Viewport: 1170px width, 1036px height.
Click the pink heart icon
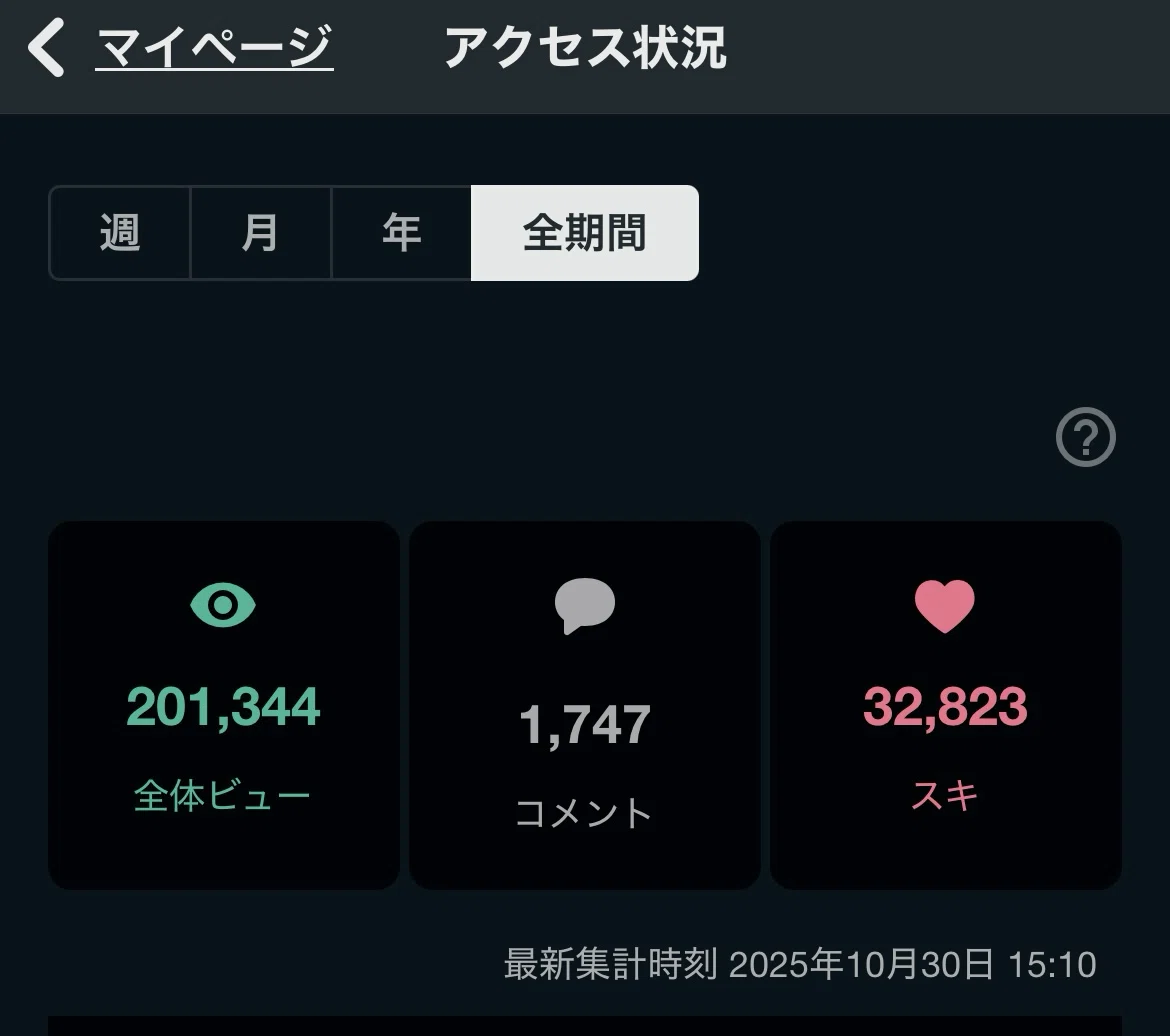tap(945, 606)
